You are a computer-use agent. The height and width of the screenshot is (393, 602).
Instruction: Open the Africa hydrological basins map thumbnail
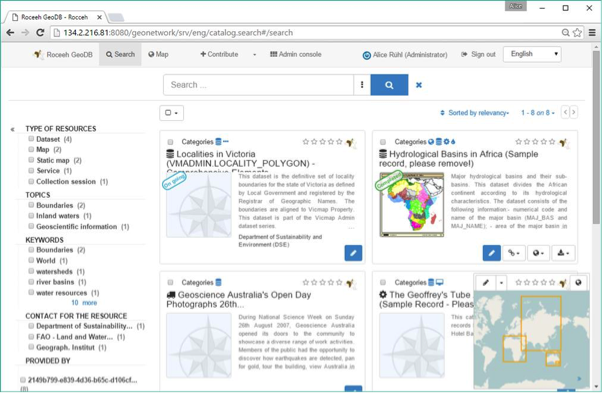(x=412, y=205)
